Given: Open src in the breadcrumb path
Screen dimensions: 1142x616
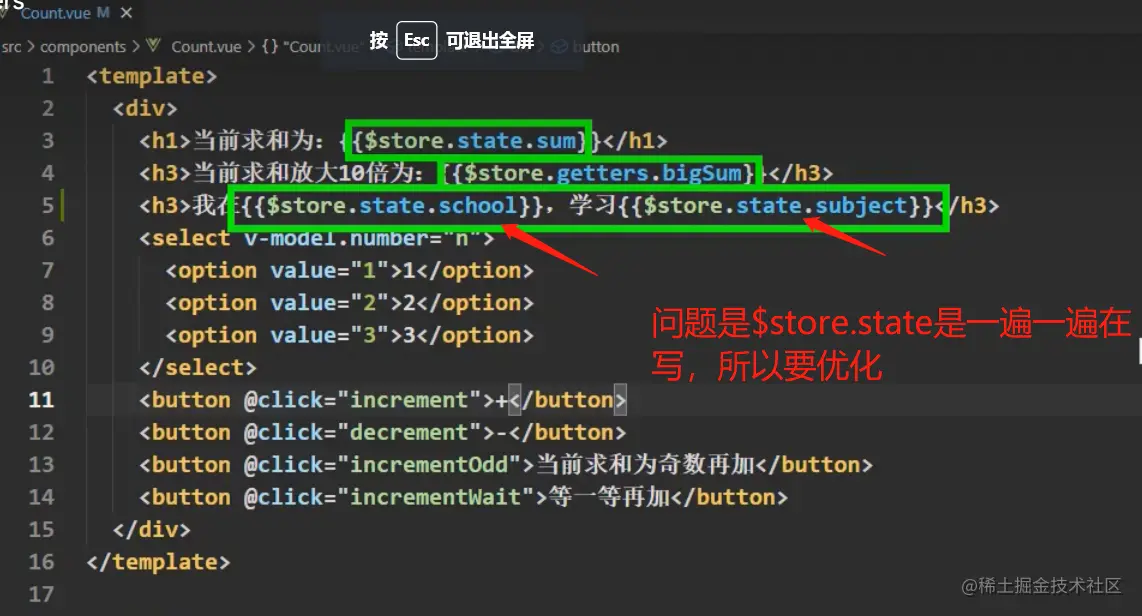Looking at the screenshot, I should (x=12, y=47).
